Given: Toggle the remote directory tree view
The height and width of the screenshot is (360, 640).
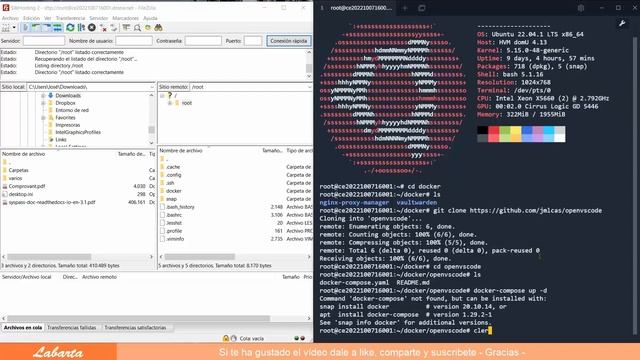Looking at the screenshot, I should point(47,28).
